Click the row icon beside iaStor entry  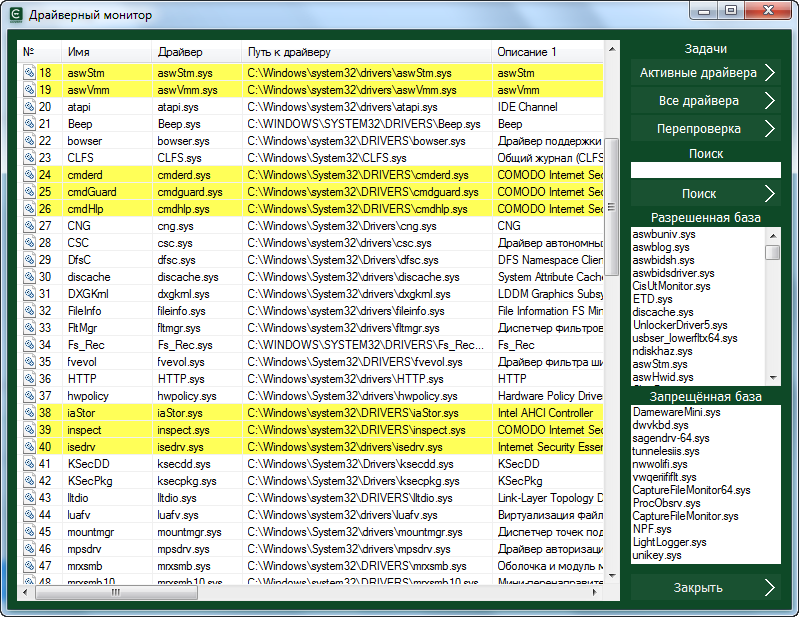(x=29, y=413)
